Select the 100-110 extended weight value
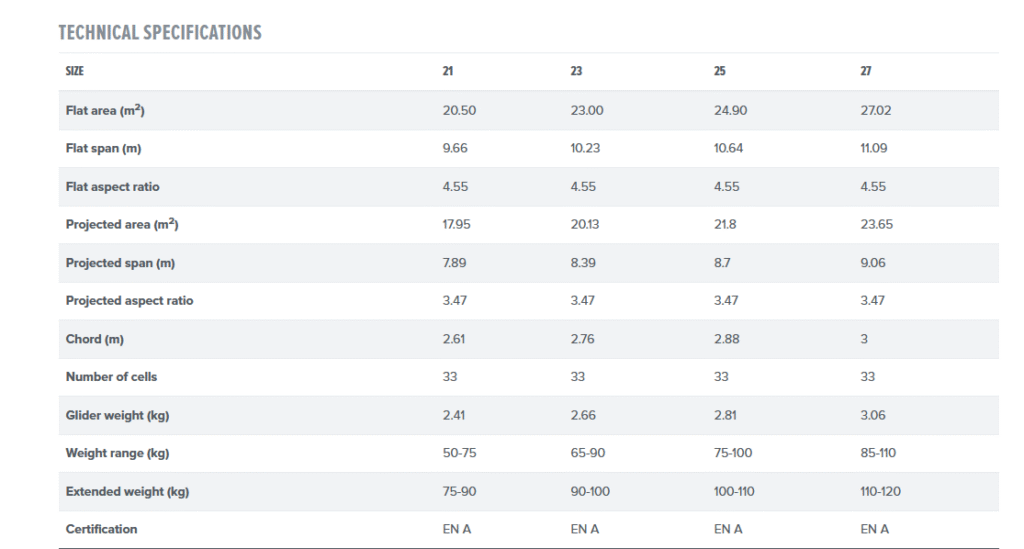Image resolution: width=1024 pixels, height=549 pixels. point(735,492)
